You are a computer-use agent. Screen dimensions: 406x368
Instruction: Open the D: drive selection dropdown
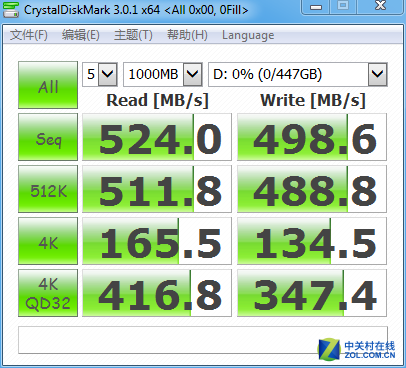(298, 74)
